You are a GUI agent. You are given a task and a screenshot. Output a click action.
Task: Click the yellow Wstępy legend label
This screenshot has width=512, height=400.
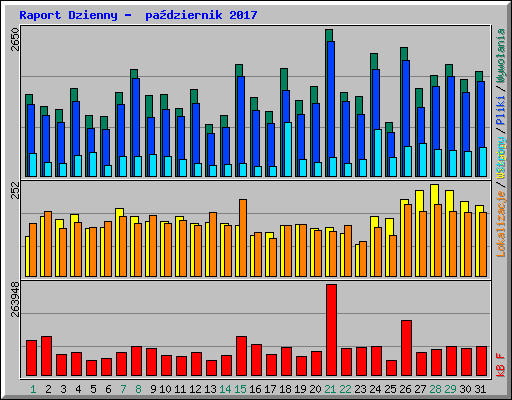tap(501, 158)
